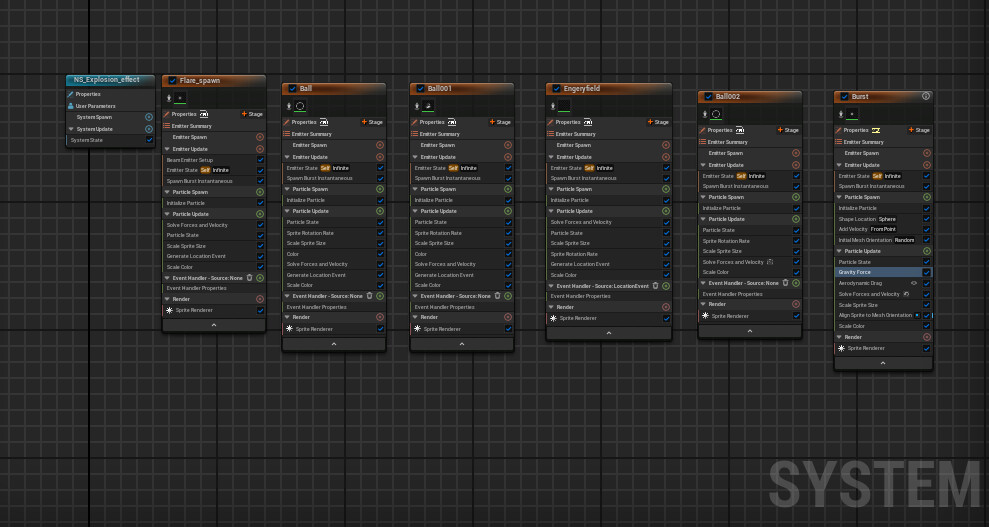Add module to Flare_spawn Emitter Spawn stage
Image resolution: width=989 pixels, height=529 pixels.
pyautogui.click(x=260, y=137)
